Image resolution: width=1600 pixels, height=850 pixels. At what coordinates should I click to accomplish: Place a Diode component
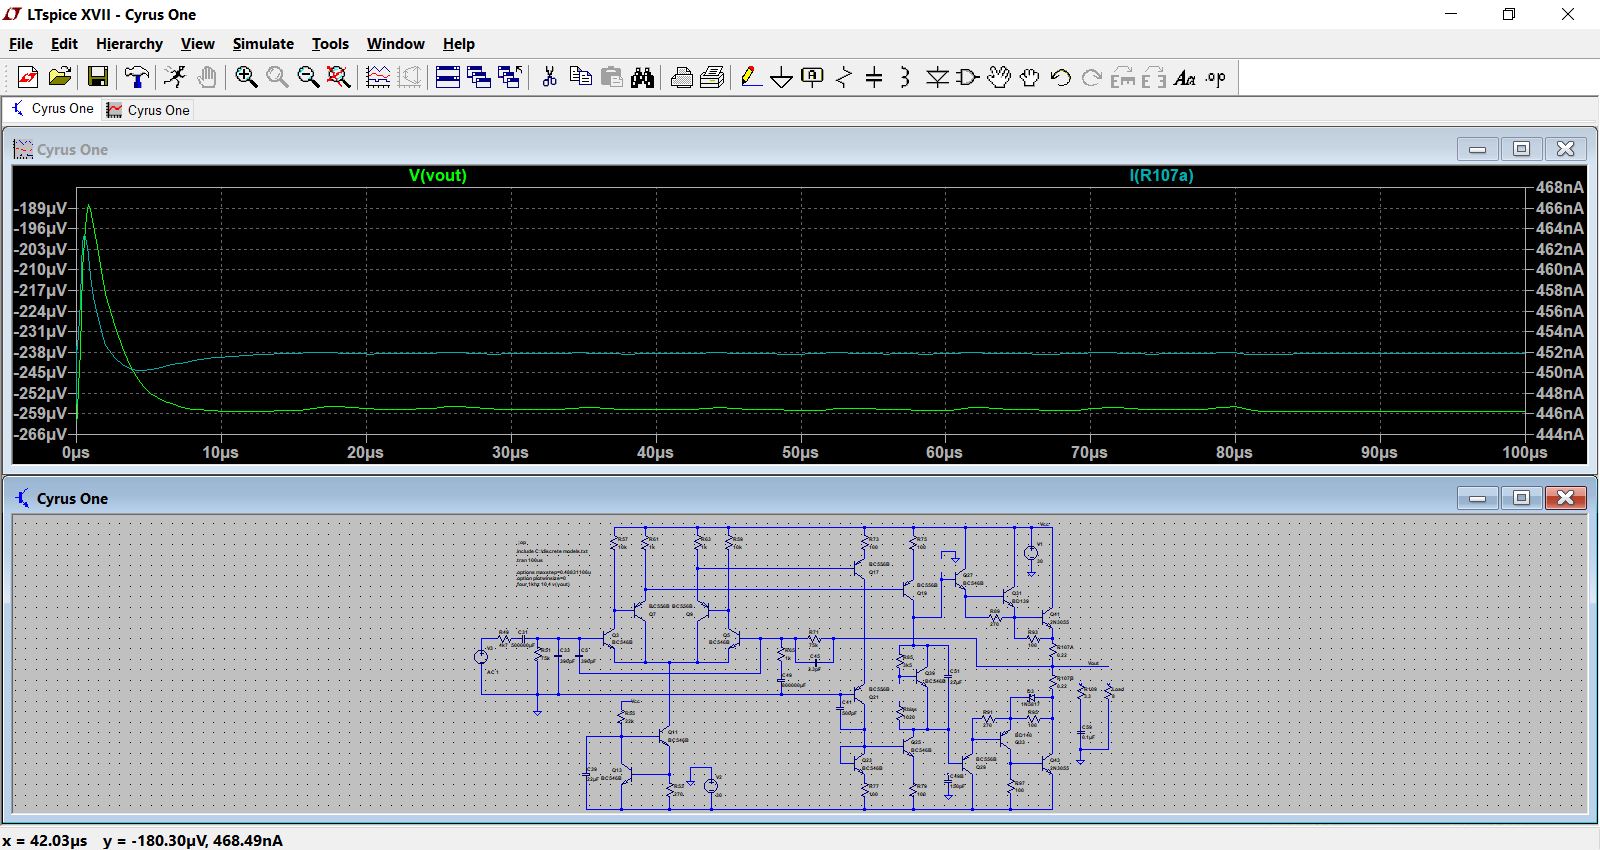pyautogui.click(x=937, y=77)
